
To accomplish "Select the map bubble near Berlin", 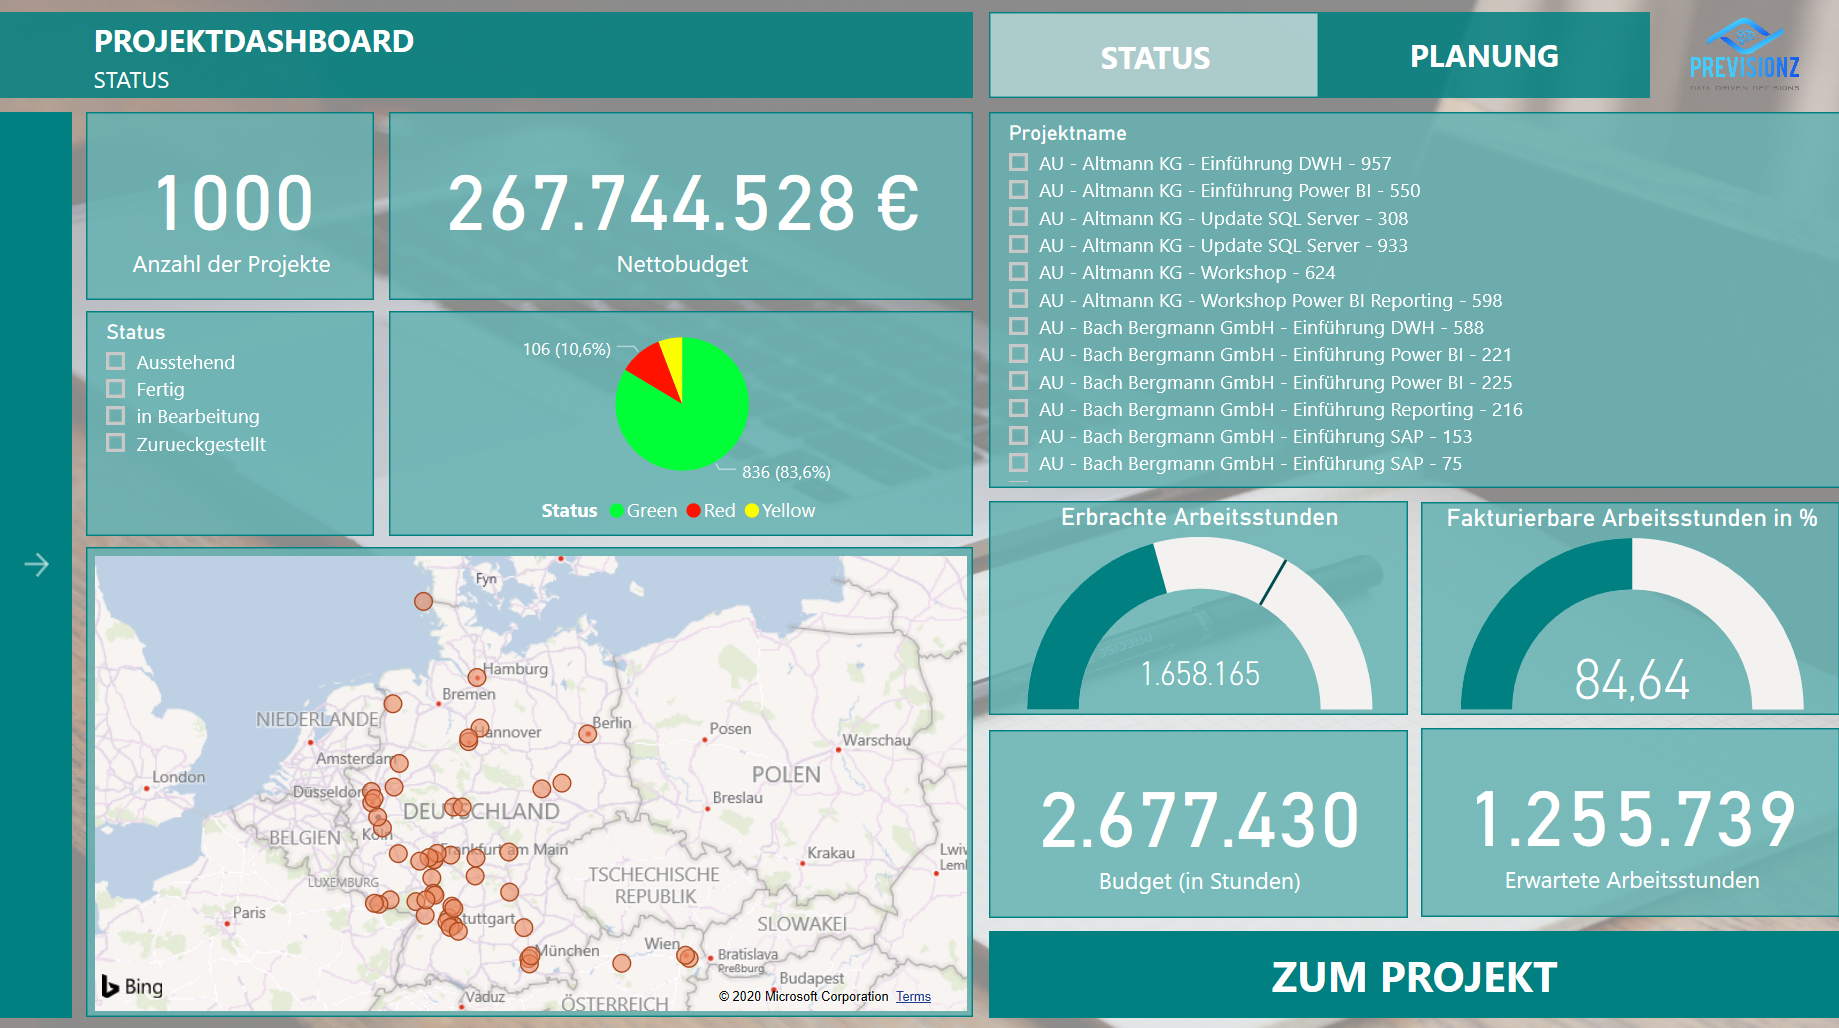I will pos(587,734).
